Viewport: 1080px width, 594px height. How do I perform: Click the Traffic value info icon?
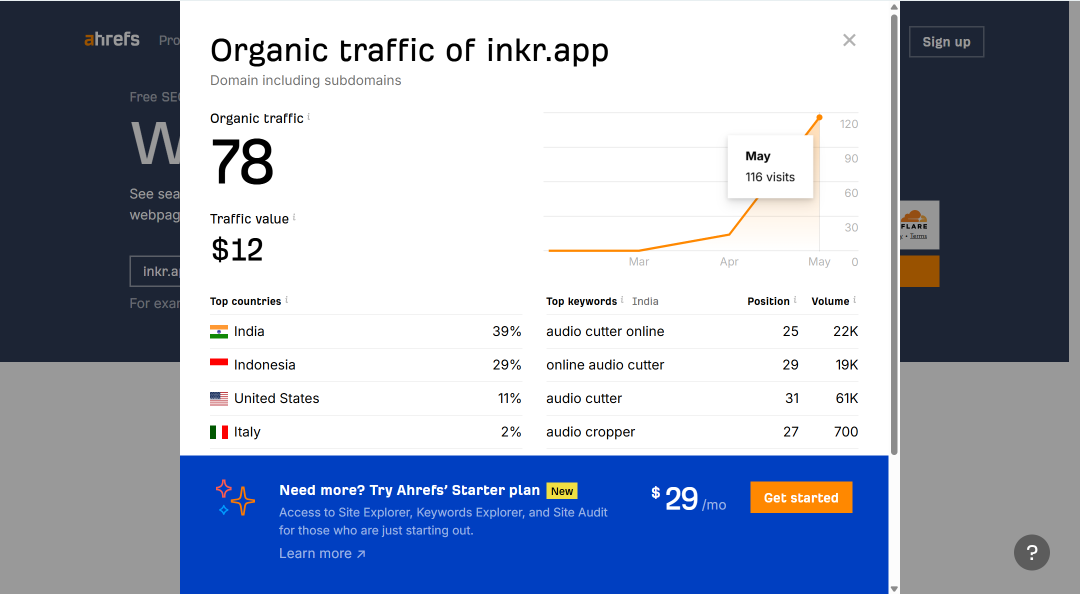[x=294, y=217]
